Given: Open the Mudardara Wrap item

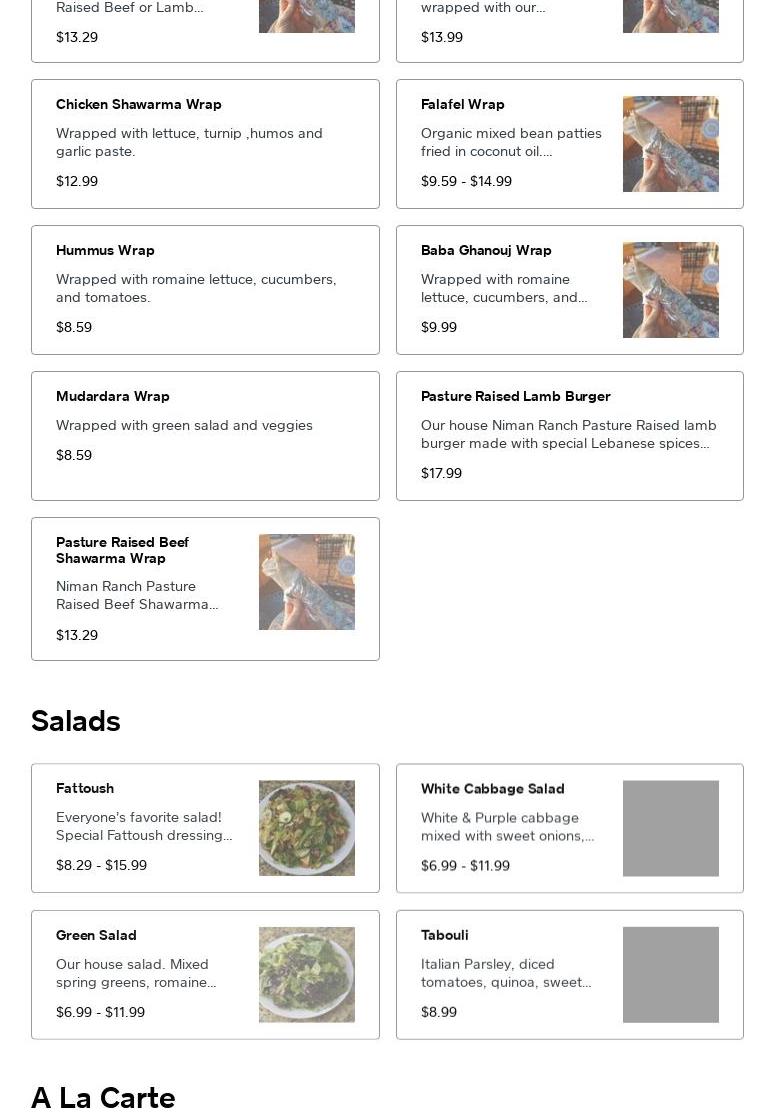Looking at the screenshot, I should (x=205, y=436).
